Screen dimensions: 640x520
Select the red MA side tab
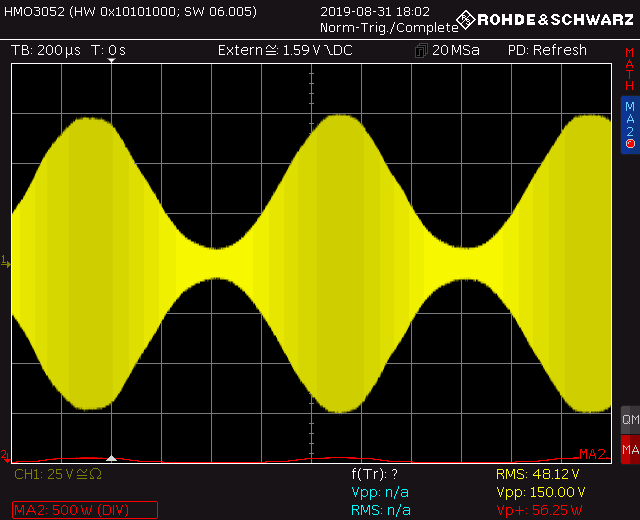(630, 450)
